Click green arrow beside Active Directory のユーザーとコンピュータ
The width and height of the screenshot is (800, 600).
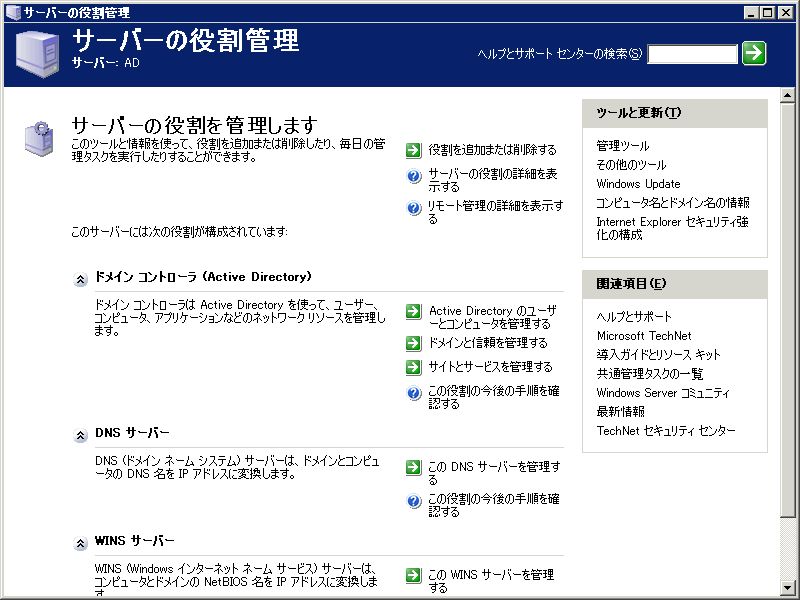click(x=414, y=311)
